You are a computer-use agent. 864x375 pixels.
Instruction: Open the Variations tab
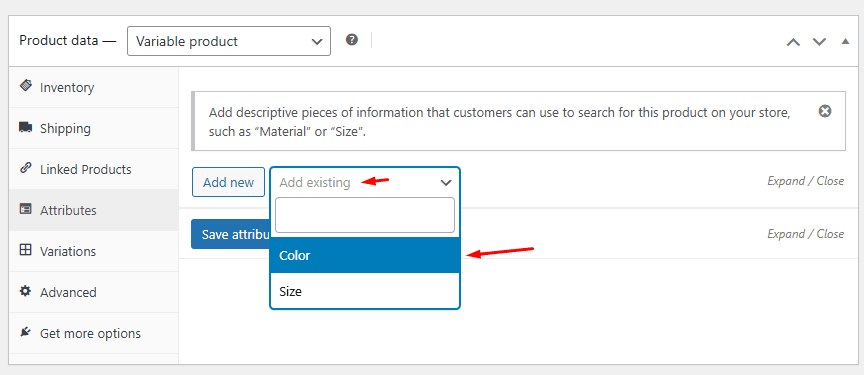coord(94,251)
